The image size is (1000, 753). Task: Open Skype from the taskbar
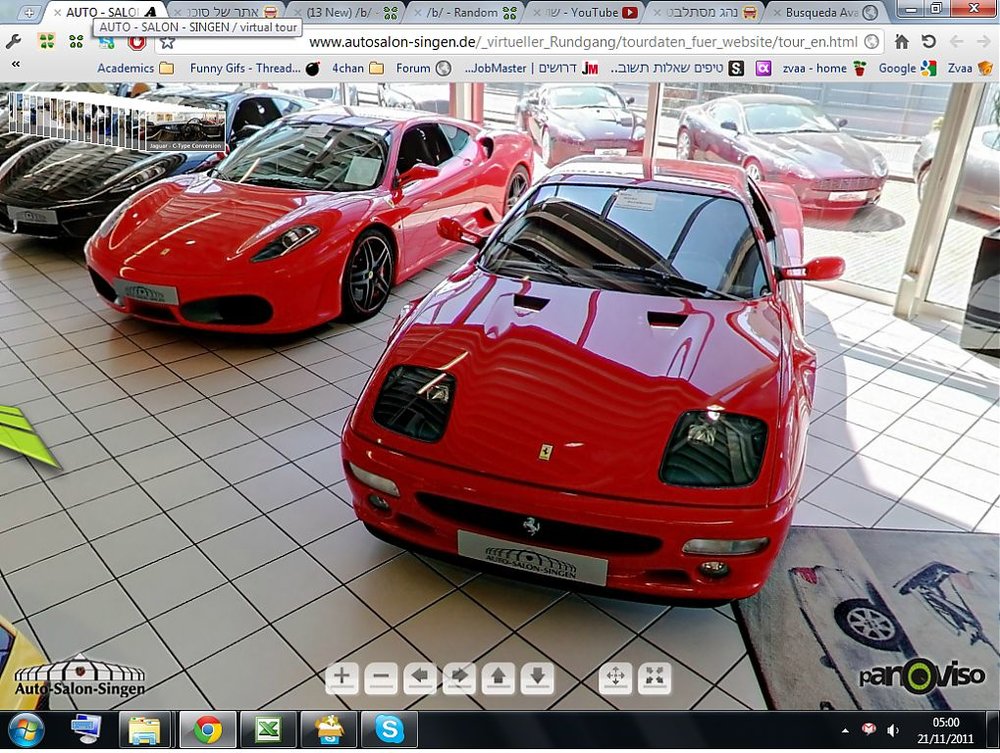click(x=389, y=729)
